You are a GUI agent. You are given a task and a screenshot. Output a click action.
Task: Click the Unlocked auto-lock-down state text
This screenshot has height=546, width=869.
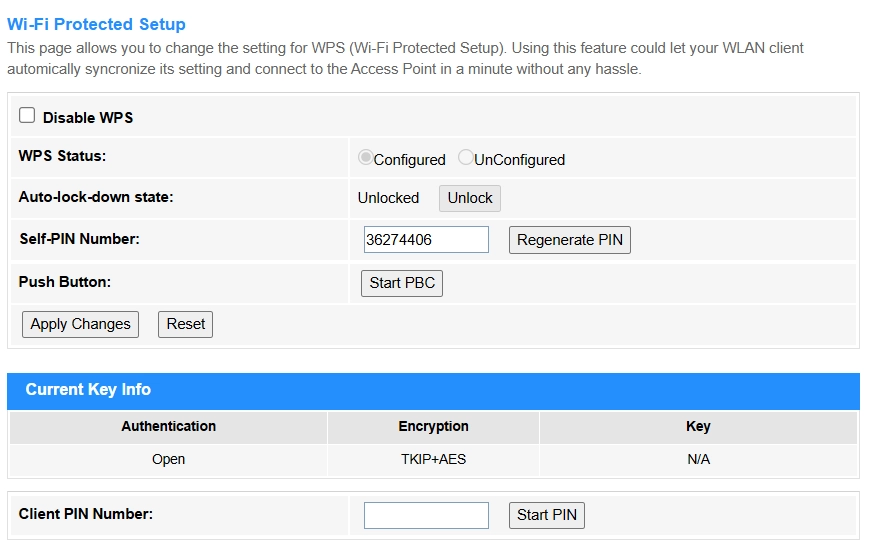[388, 198]
